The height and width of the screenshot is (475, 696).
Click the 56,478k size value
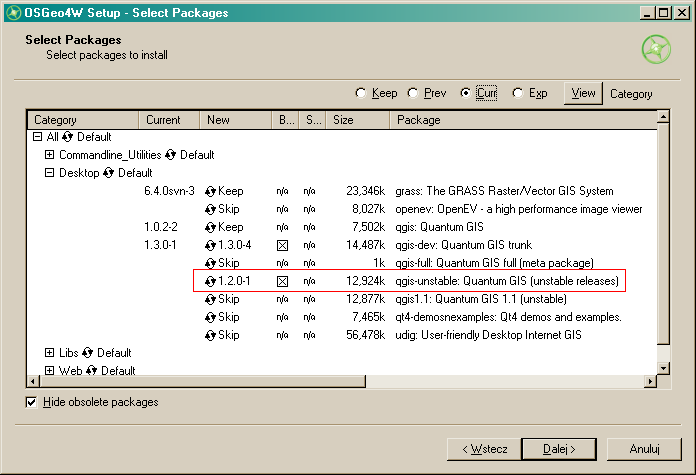(x=365, y=335)
